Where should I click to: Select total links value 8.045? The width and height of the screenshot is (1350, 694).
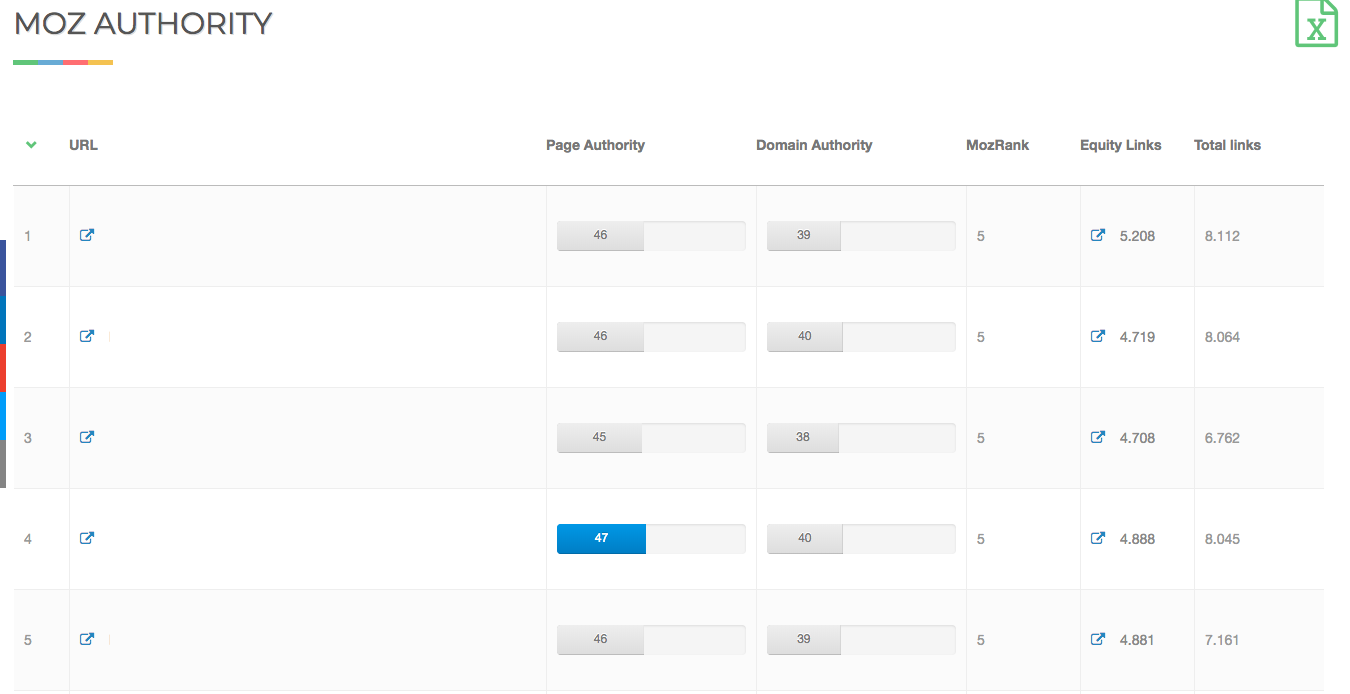tap(1222, 539)
